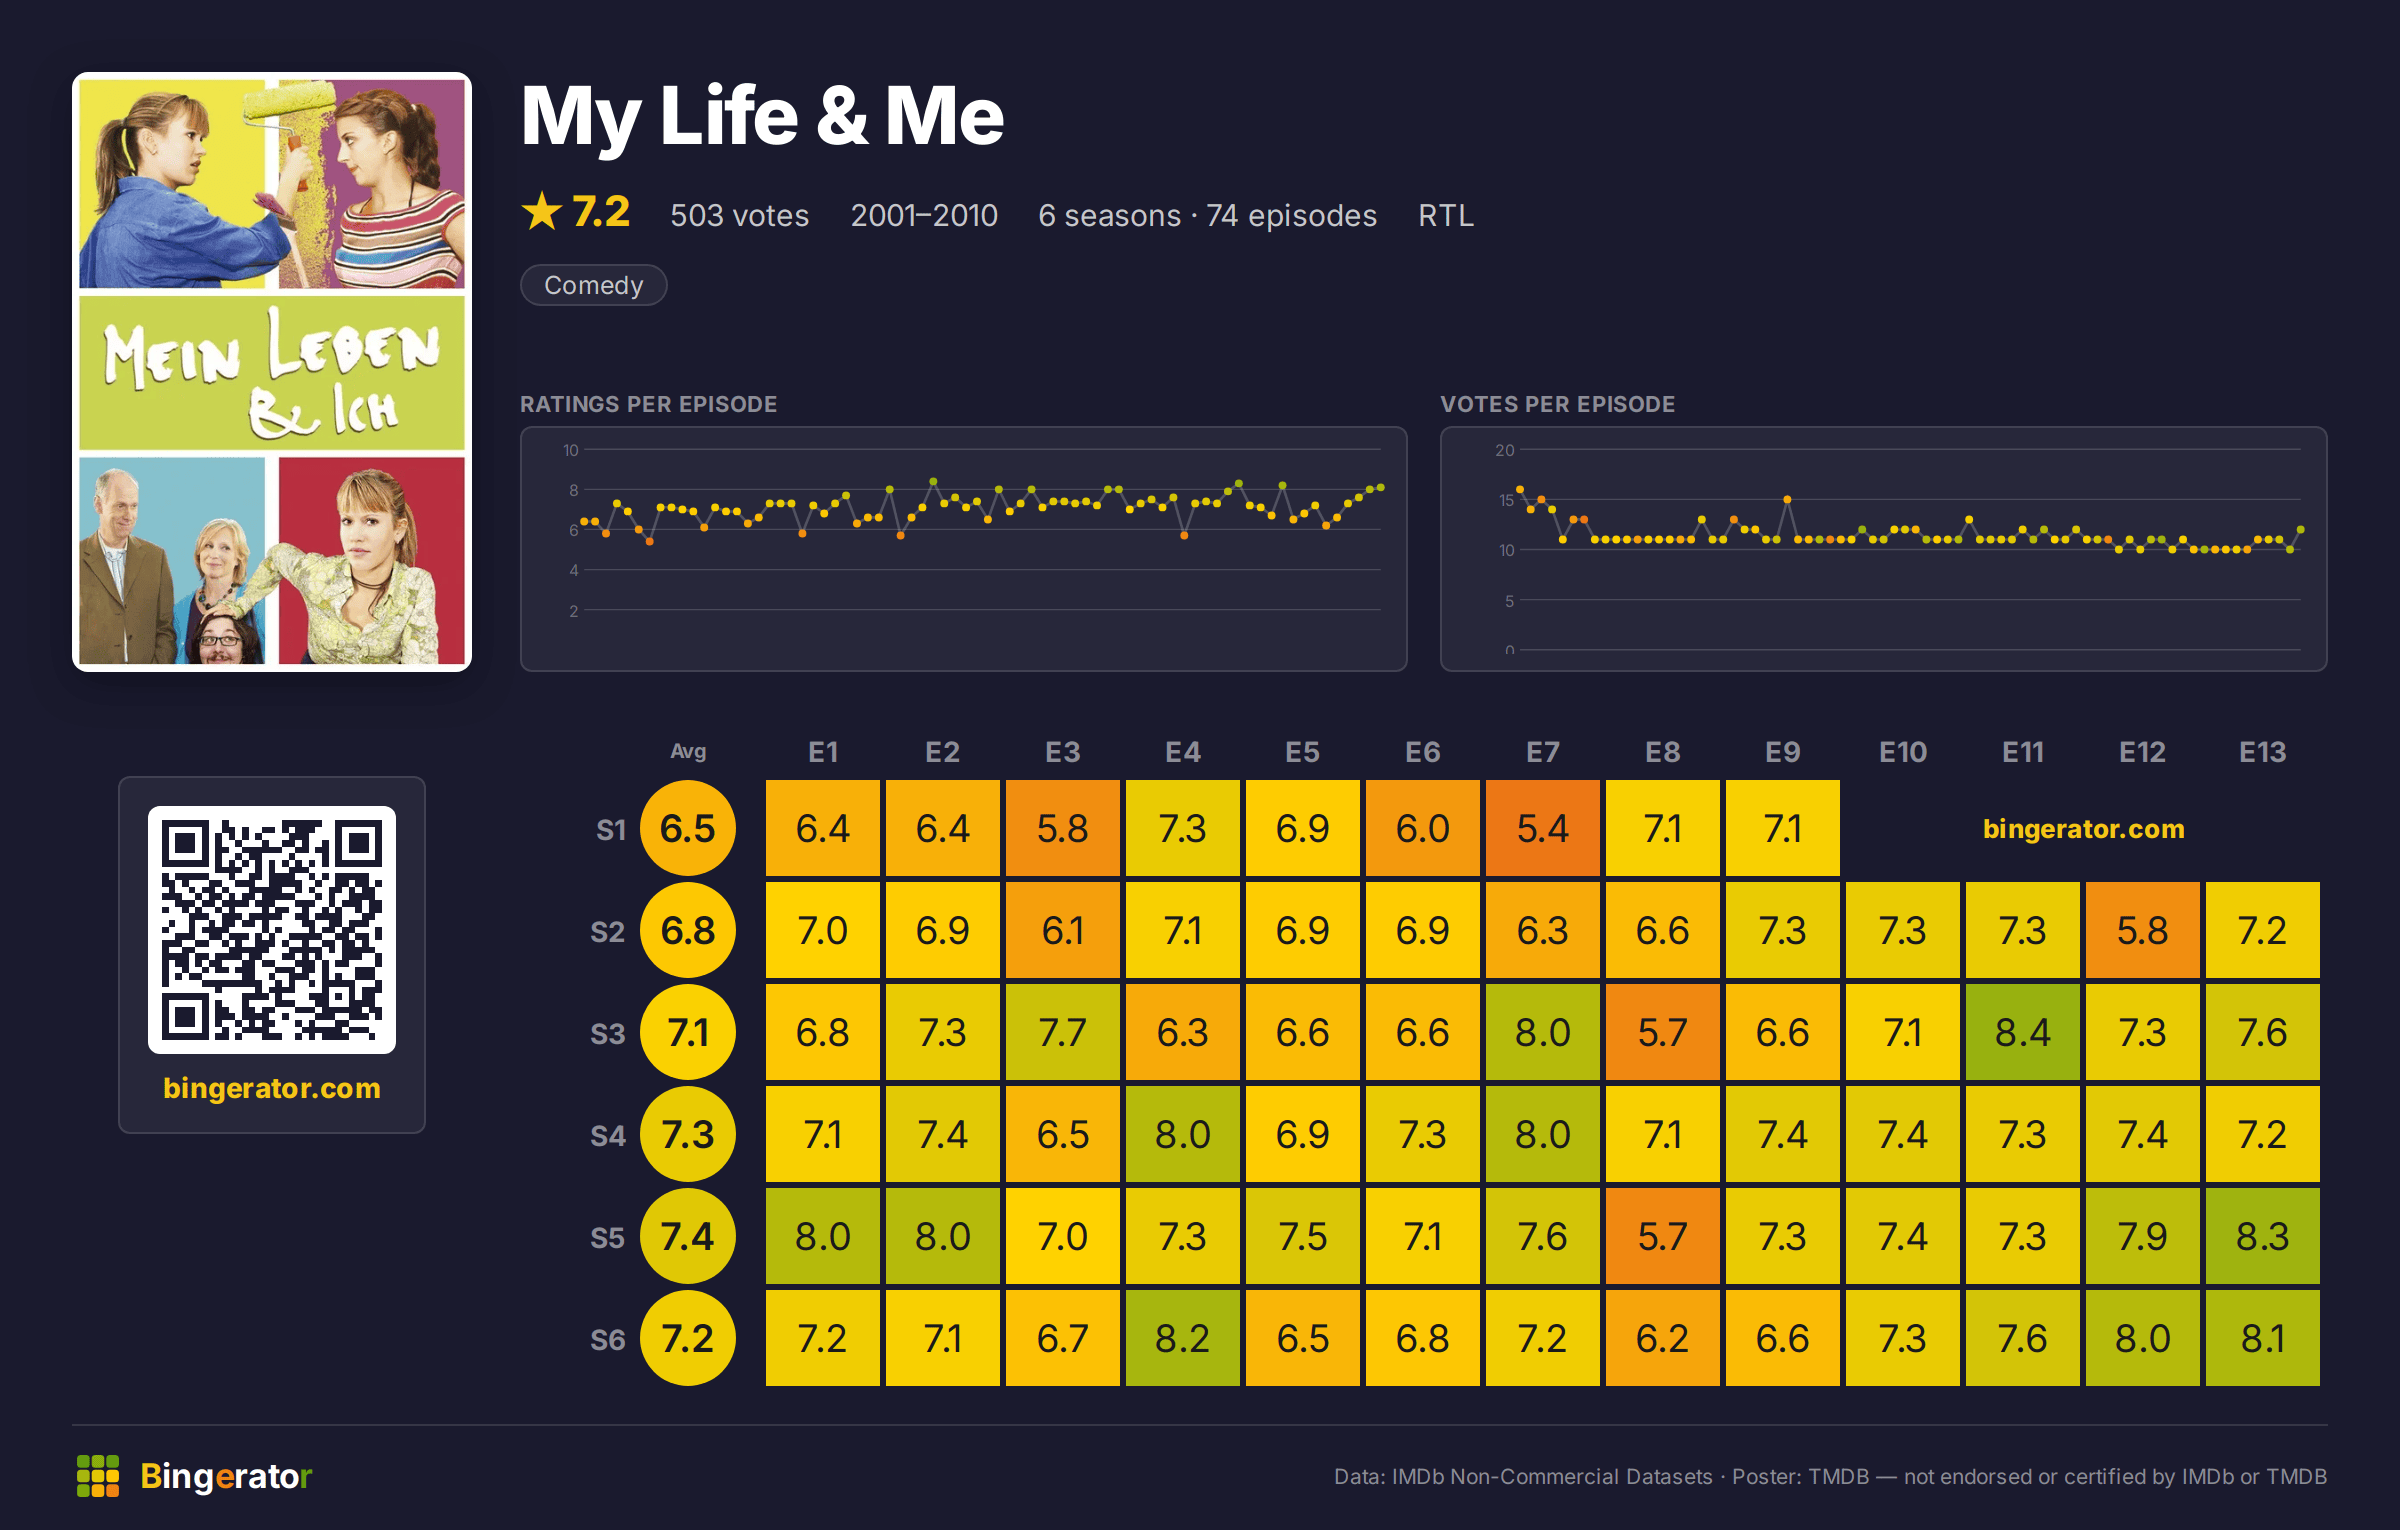Click the Bingerator grid logo icon

pyautogui.click(x=98, y=1476)
